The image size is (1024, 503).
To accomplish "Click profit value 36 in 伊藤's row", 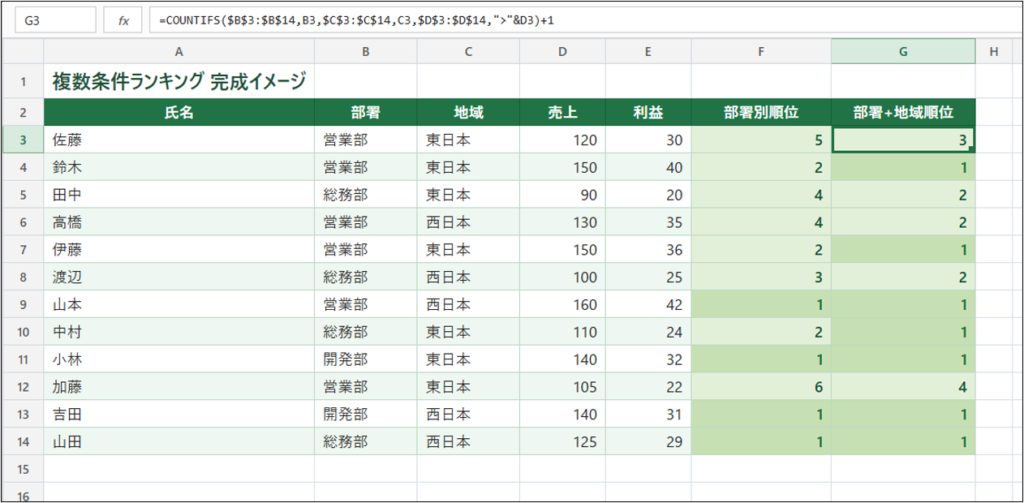I will [648, 250].
